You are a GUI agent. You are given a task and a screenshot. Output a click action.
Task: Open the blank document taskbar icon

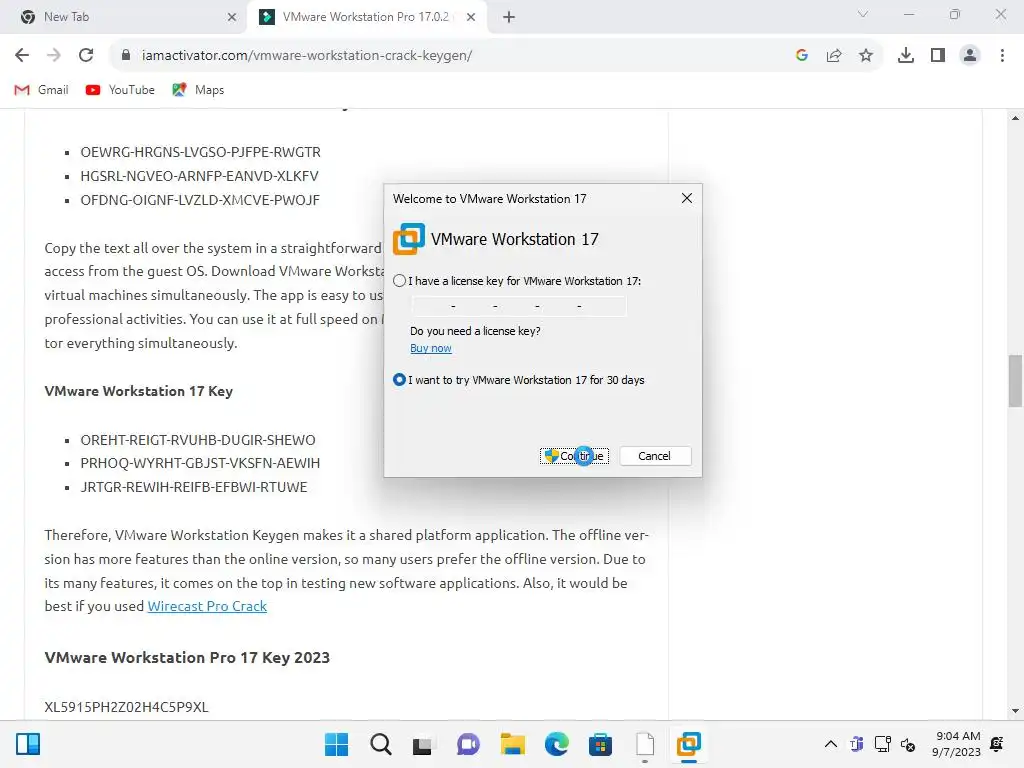click(x=645, y=744)
